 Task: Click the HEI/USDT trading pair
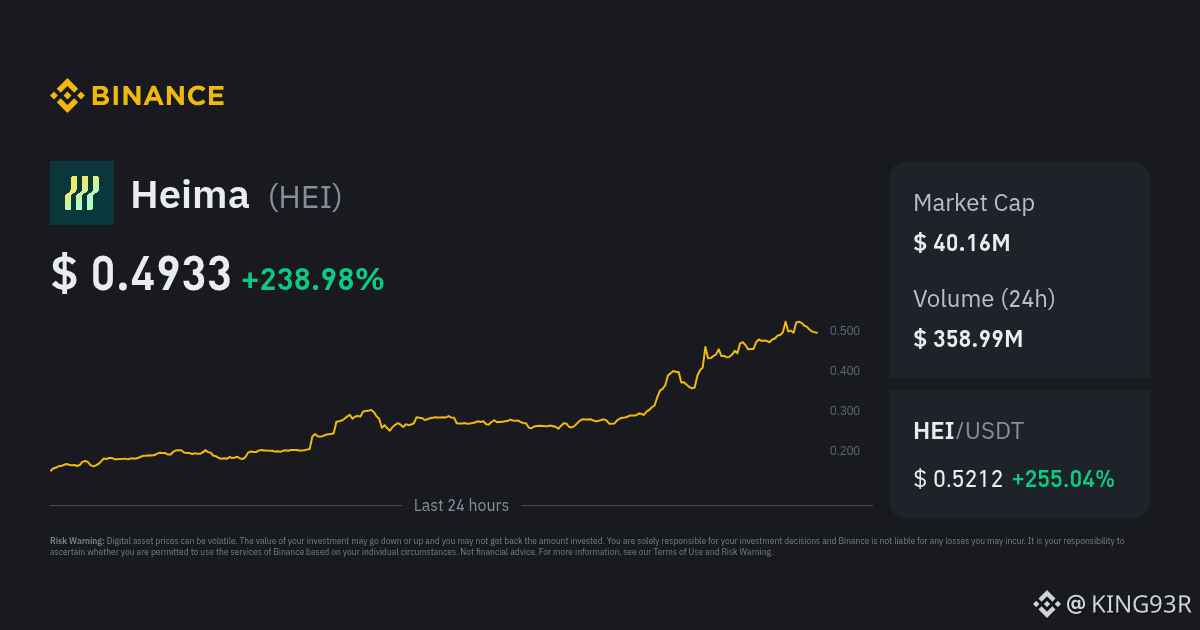point(968,431)
